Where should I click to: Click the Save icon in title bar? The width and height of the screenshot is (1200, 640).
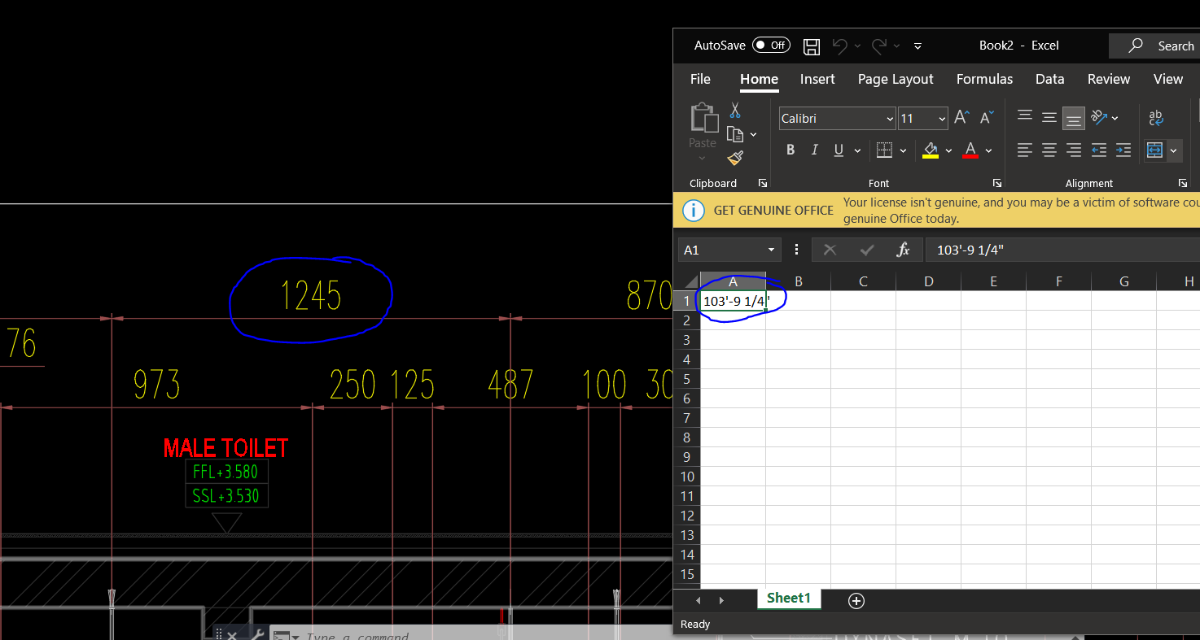pyautogui.click(x=812, y=46)
